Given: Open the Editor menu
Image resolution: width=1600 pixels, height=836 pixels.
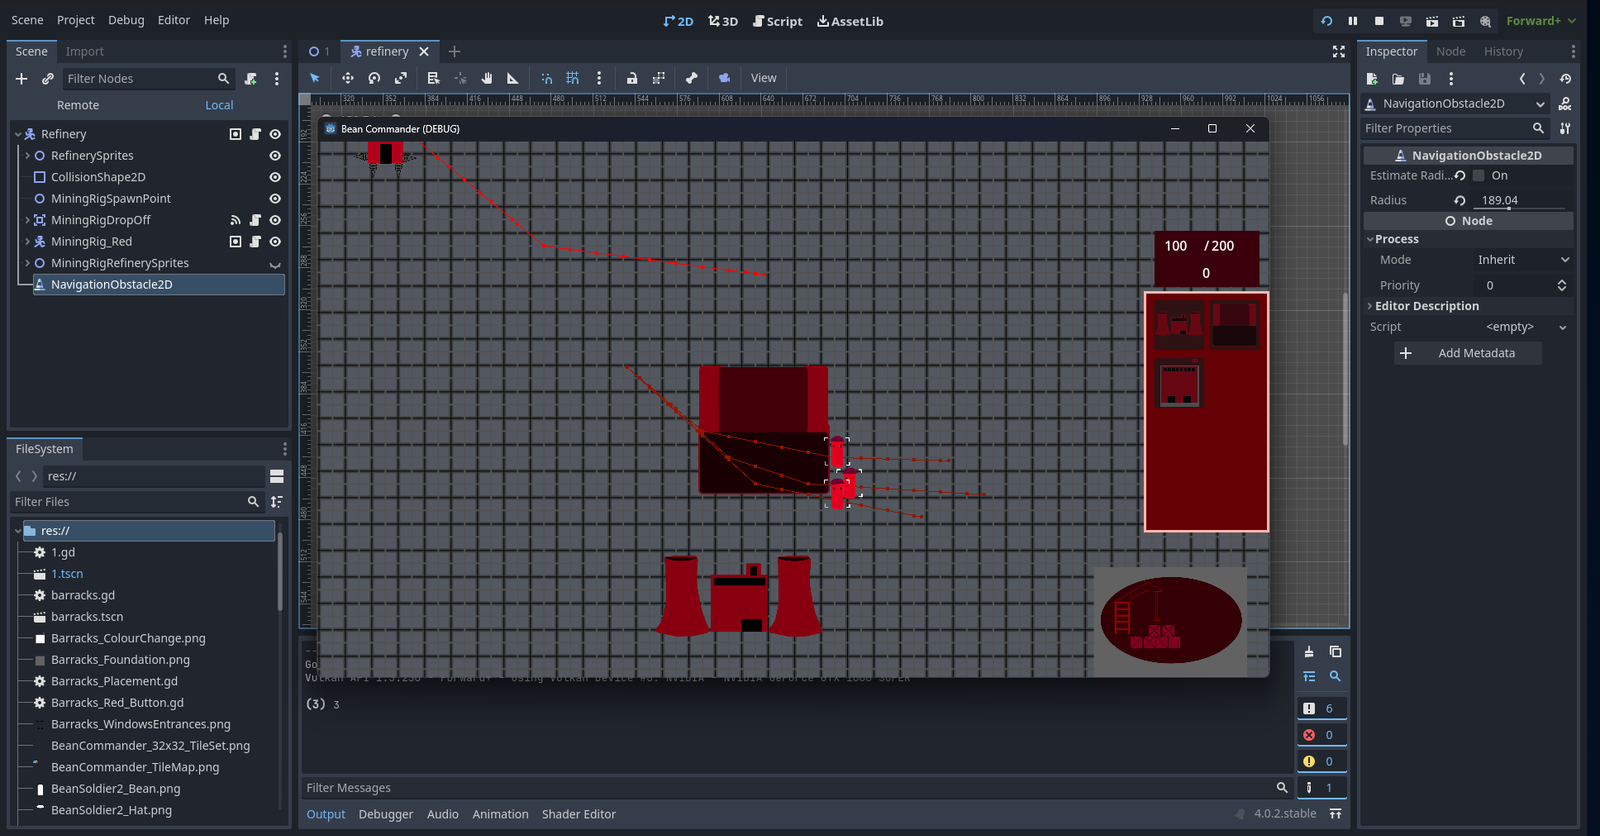Looking at the screenshot, I should click(173, 20).
